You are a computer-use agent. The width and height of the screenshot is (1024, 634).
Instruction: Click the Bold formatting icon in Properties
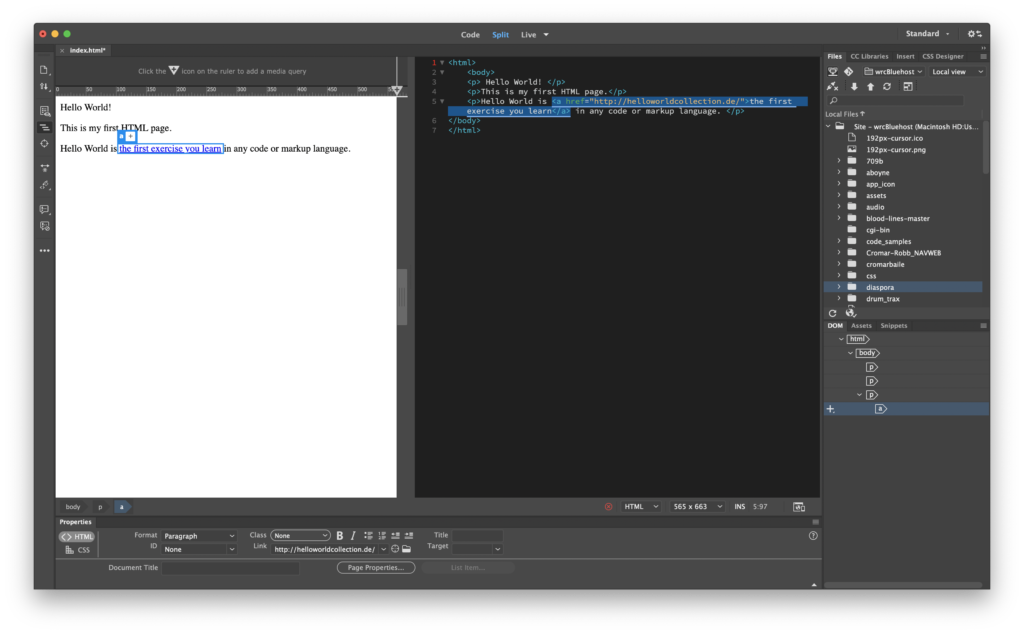click(340, 536)
